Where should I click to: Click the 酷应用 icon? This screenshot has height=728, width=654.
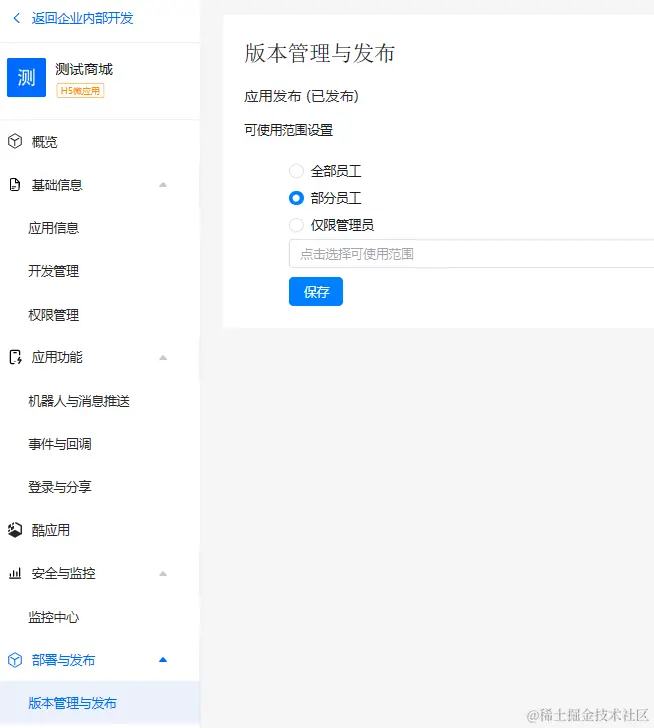[15, 530]
